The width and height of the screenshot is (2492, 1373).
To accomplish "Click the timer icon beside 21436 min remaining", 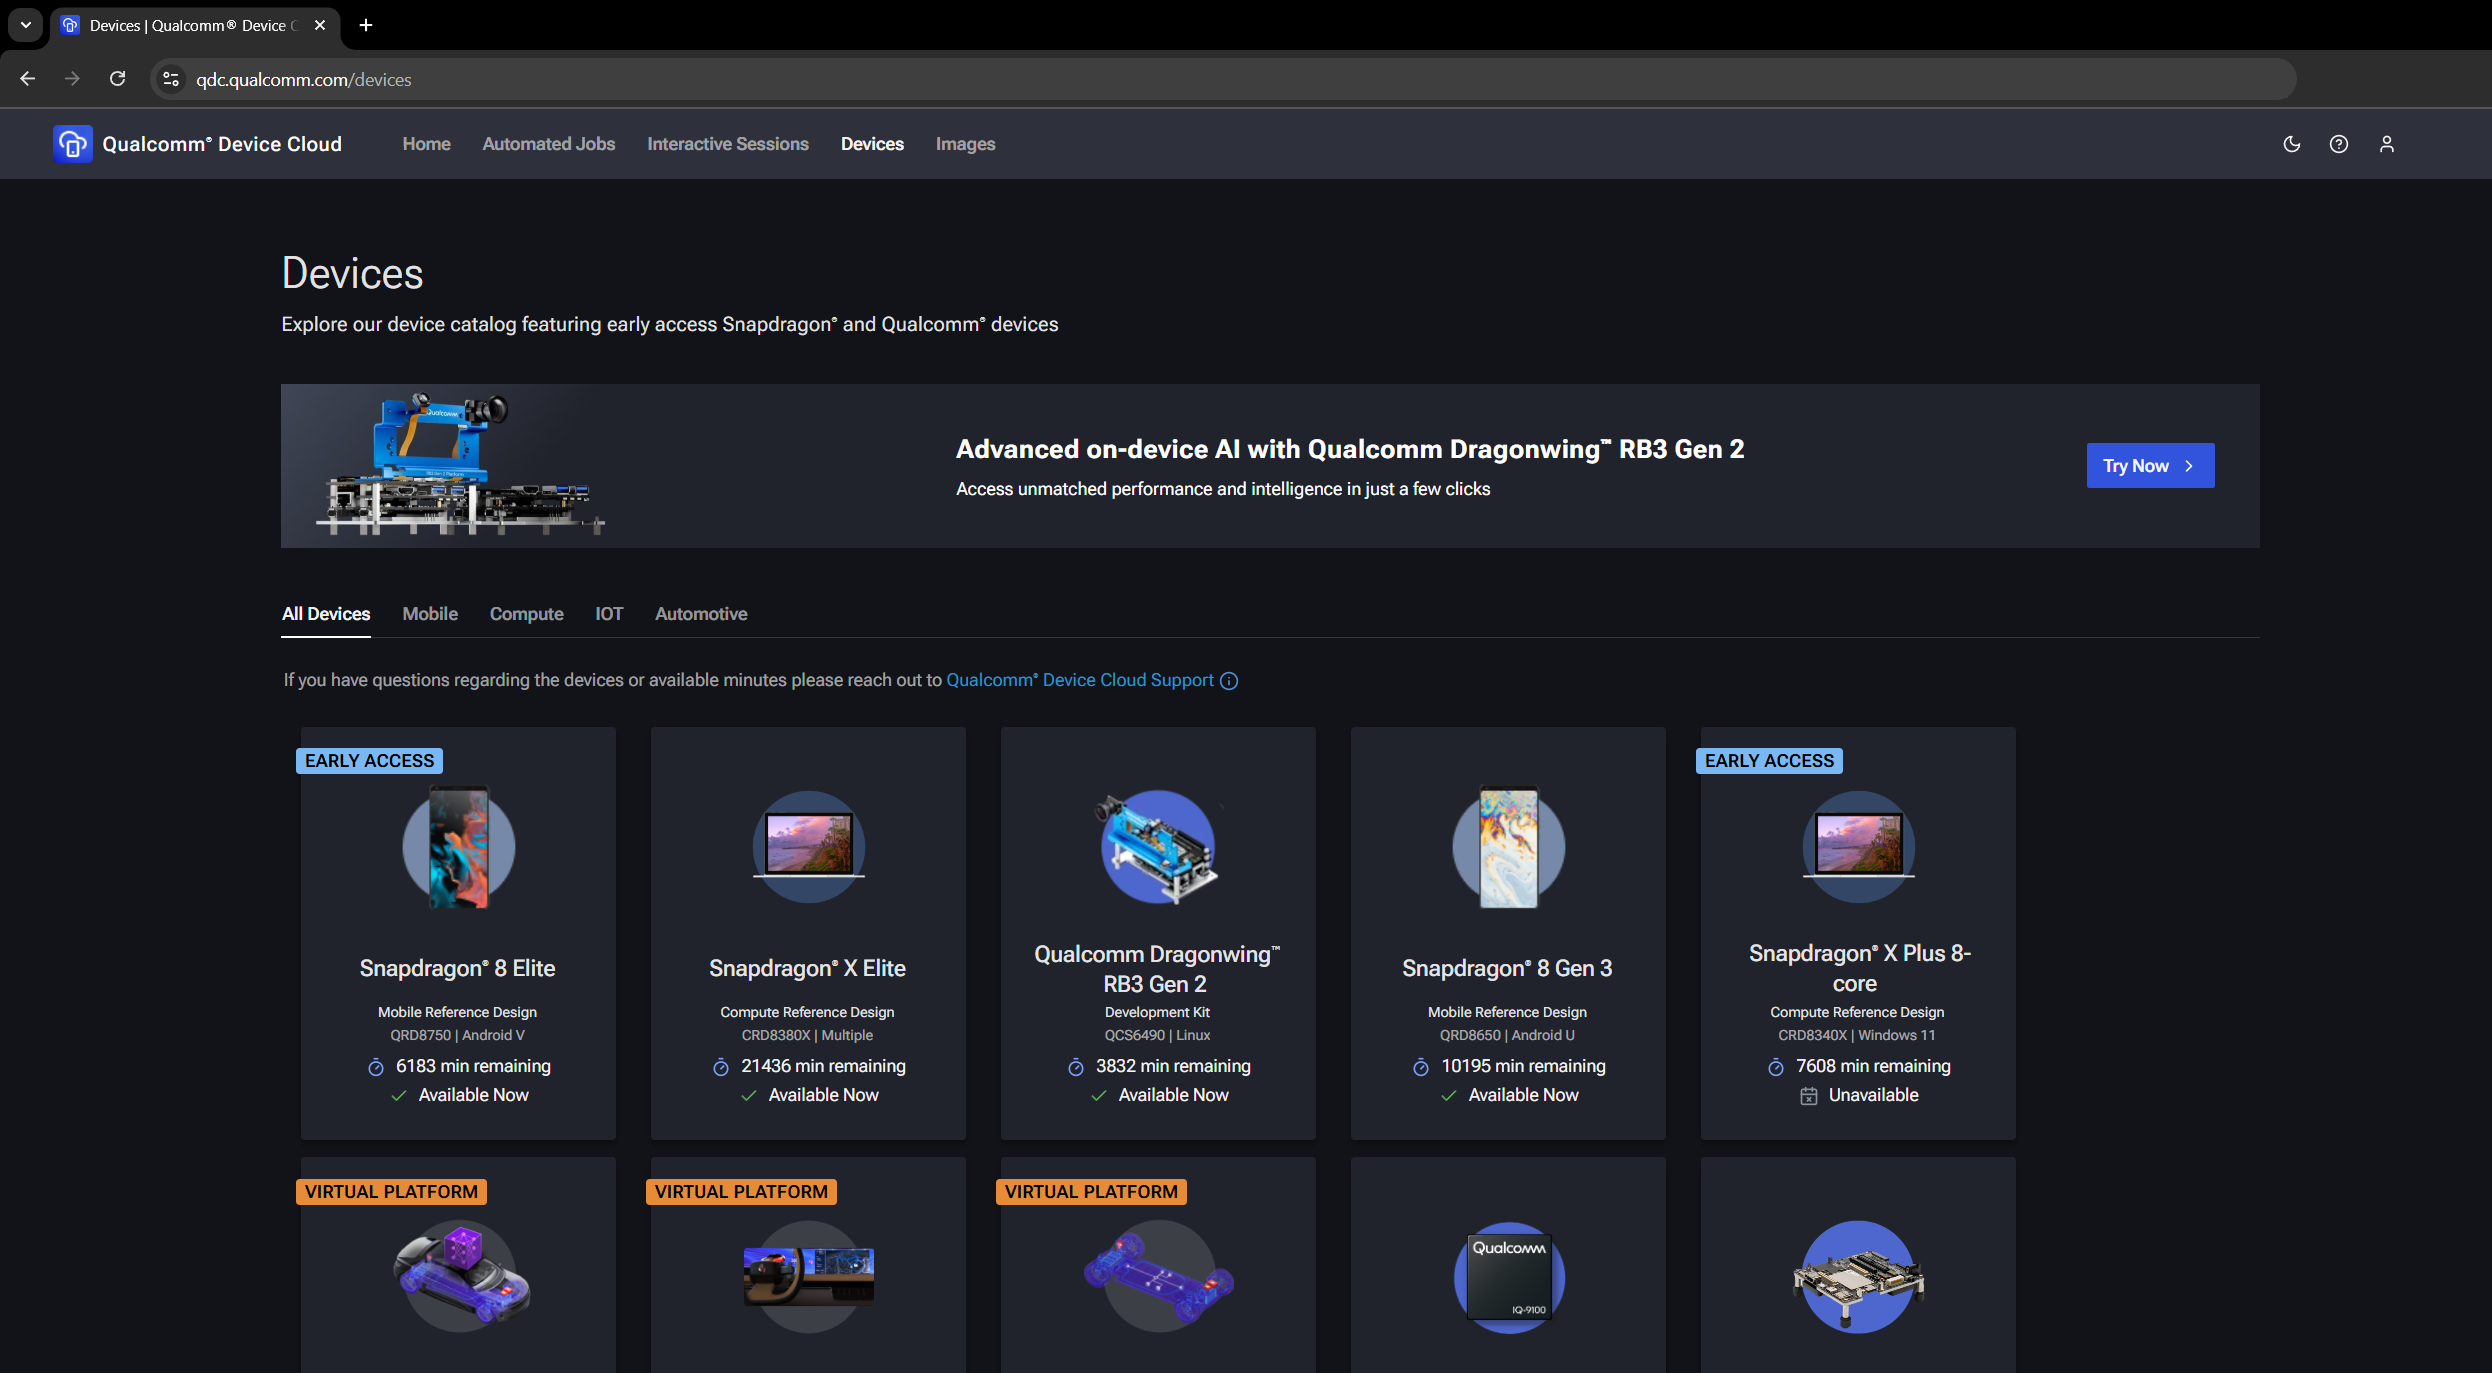I will tap(721, 1067).
